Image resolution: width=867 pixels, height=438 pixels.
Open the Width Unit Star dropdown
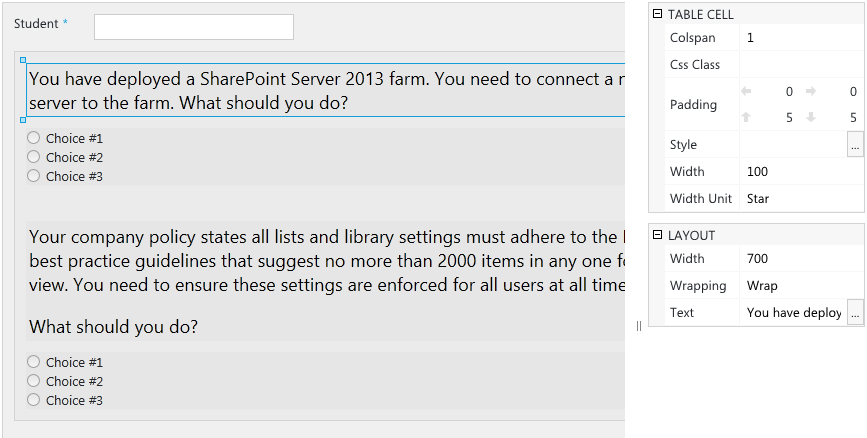coord(802,199)
